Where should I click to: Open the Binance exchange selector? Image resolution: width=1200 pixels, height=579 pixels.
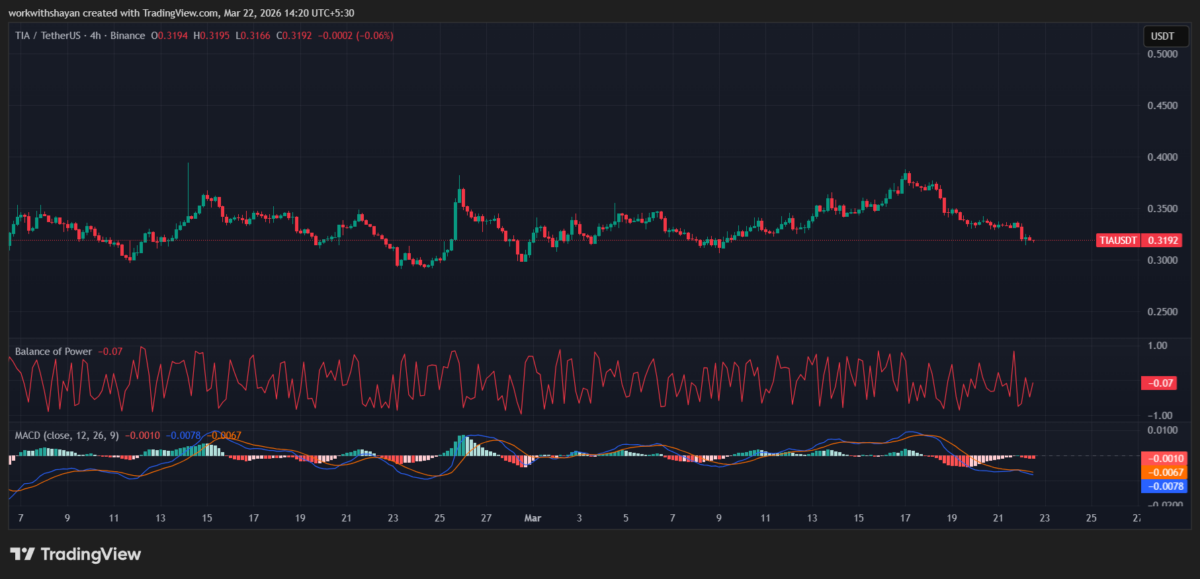[126, 35]
